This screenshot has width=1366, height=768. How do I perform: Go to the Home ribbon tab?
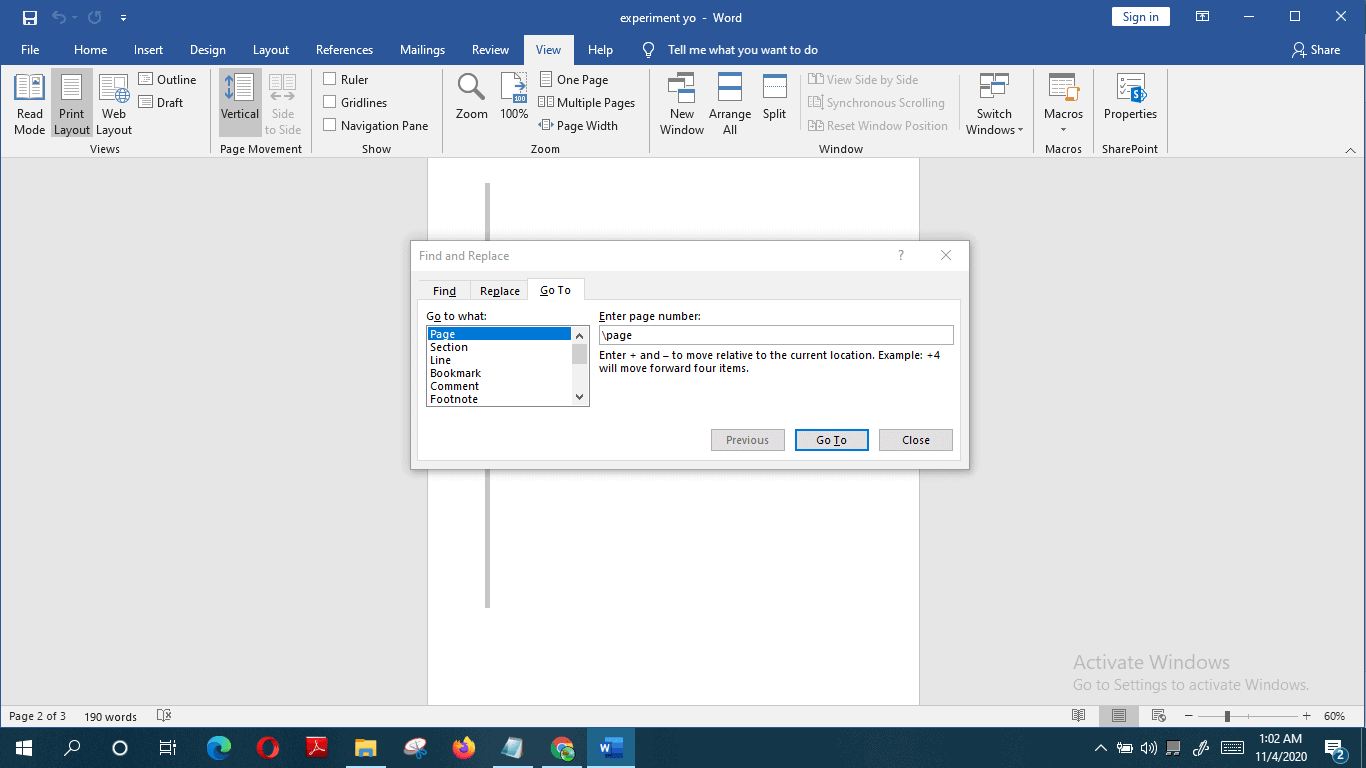pos(90,50)
